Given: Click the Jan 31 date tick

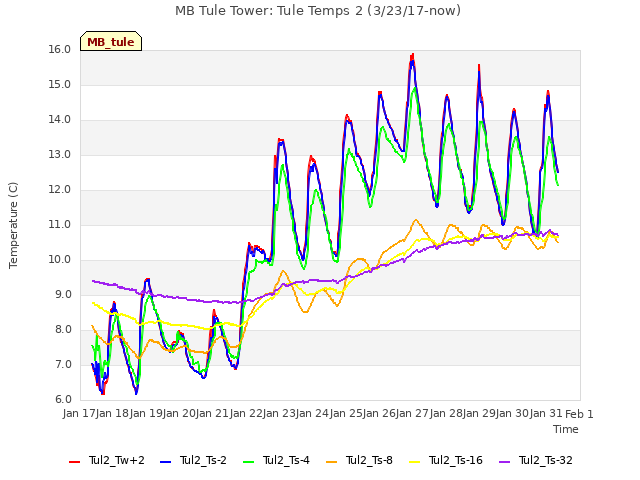Looking at the screenshot, I should [x=546, y=414].
